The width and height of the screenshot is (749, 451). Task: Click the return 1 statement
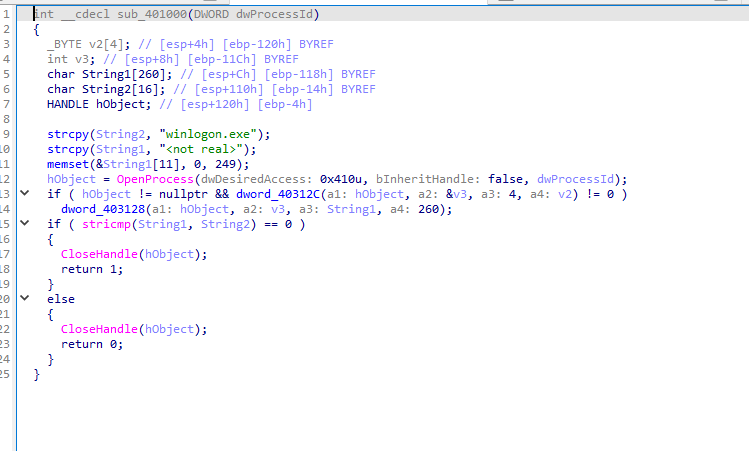pyautogui.click(x=92, y=269)
